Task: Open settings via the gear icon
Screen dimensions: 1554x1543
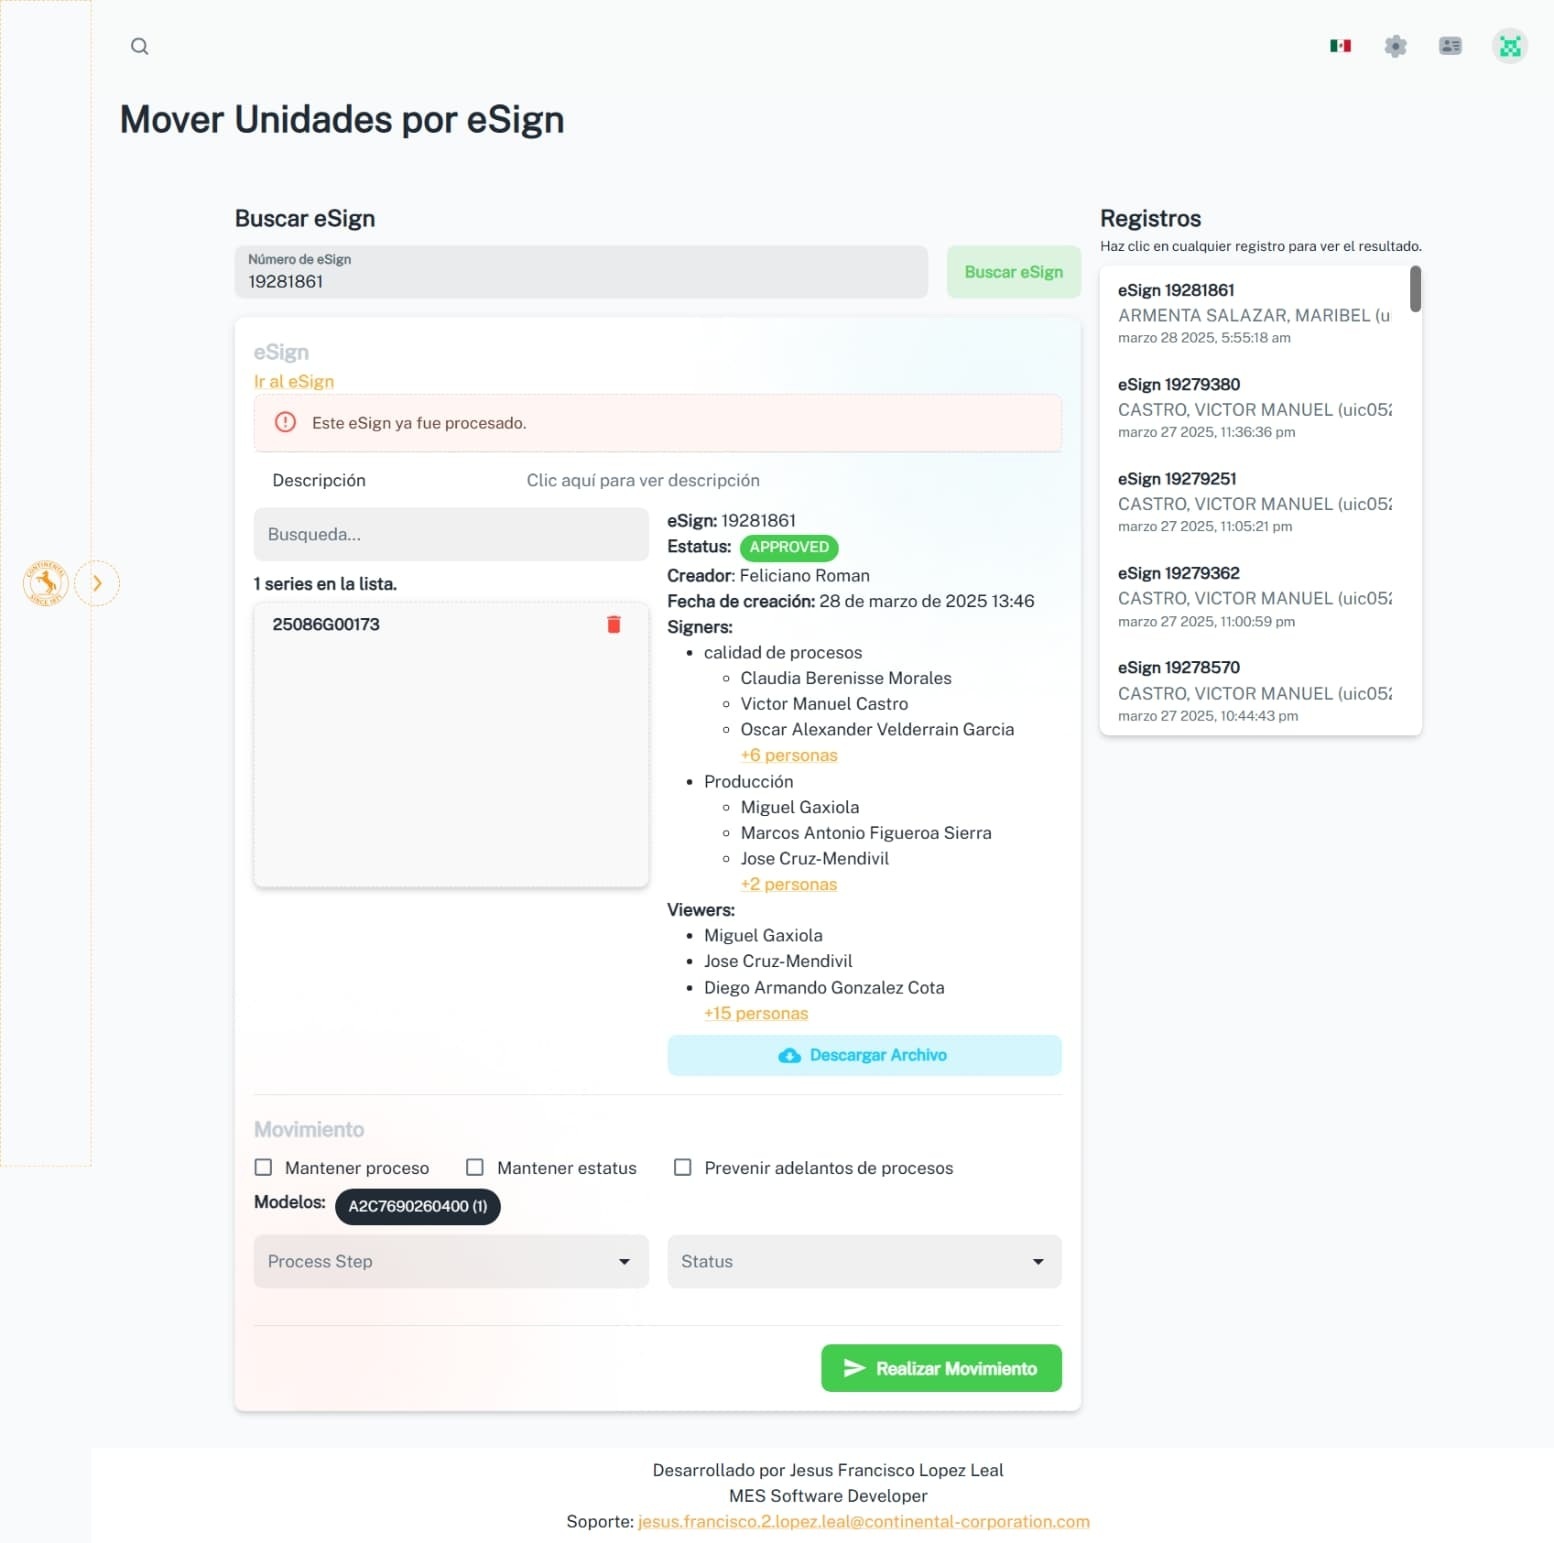Action: pos(1395,46)
